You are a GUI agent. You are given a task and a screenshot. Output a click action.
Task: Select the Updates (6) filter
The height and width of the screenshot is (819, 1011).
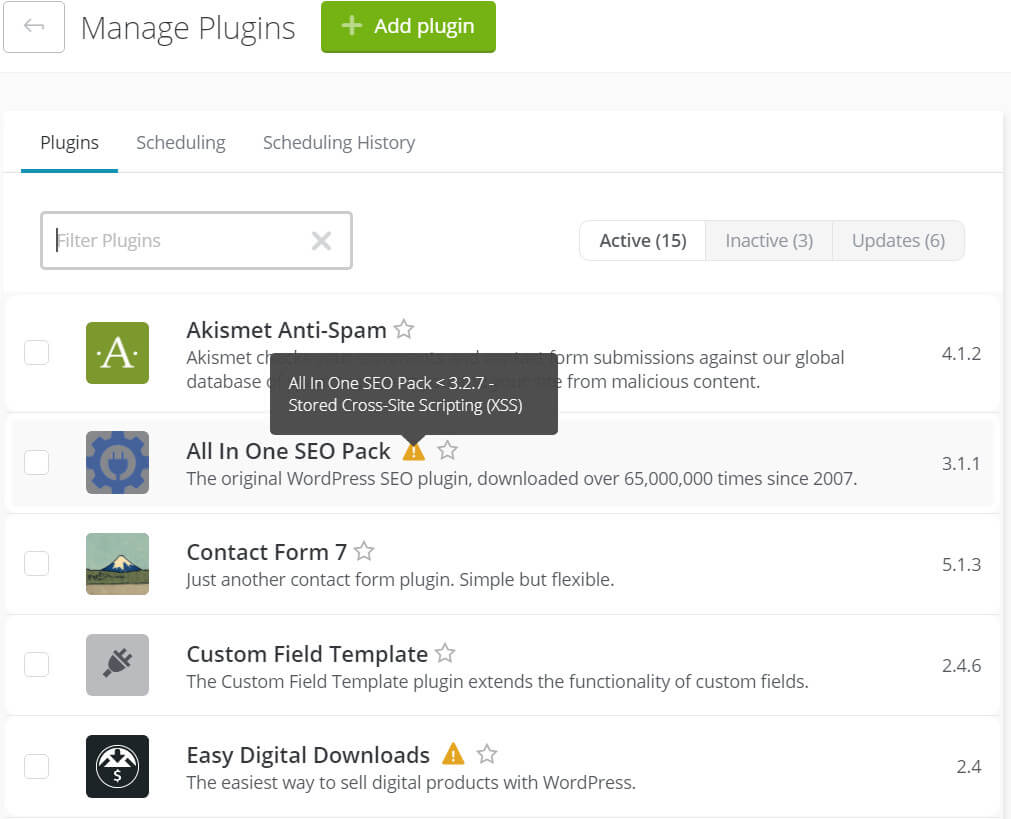[898, 241]
